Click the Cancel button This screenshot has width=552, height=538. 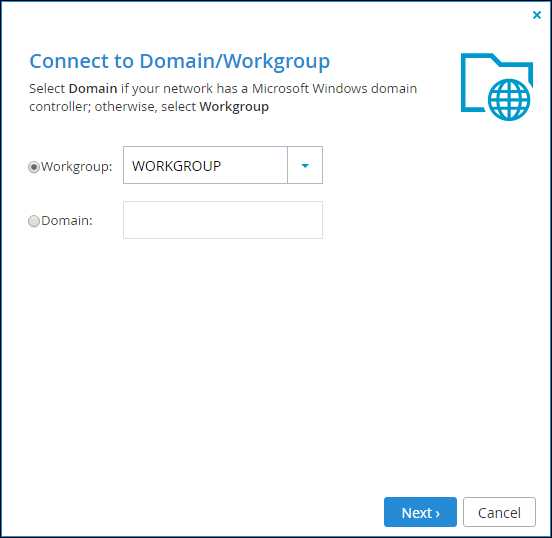pos(499,512)
